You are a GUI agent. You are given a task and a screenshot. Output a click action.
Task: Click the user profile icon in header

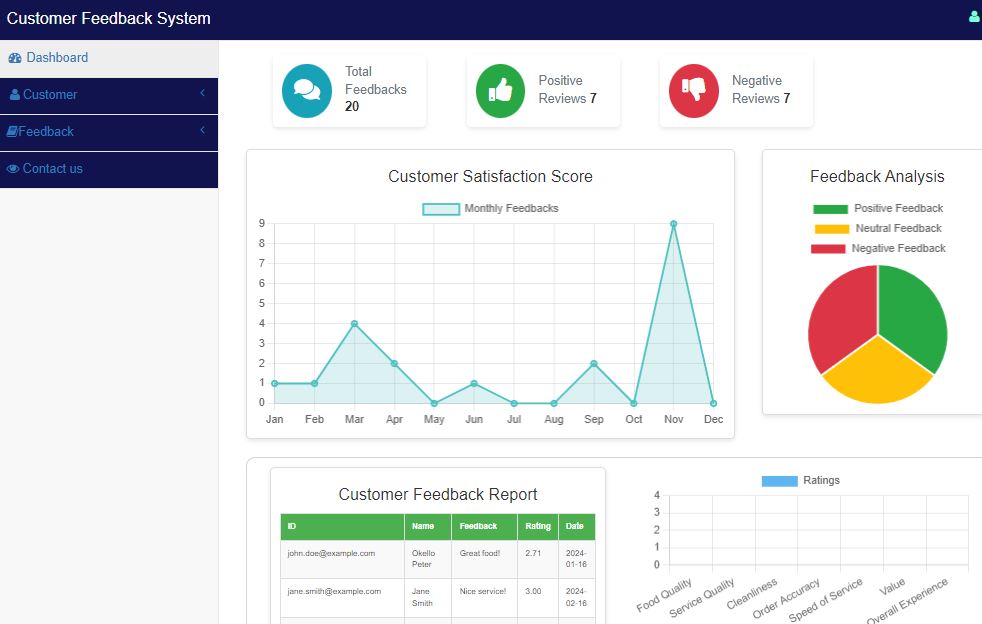974,17
